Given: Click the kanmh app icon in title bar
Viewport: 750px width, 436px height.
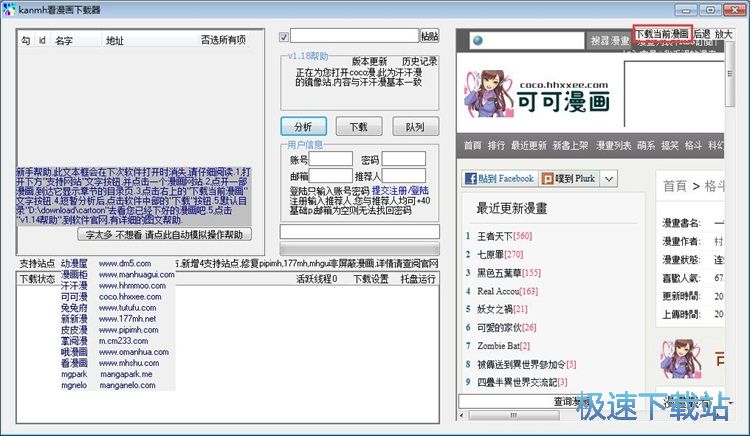Looking at the screenshot, I should [x=9, y=9].
